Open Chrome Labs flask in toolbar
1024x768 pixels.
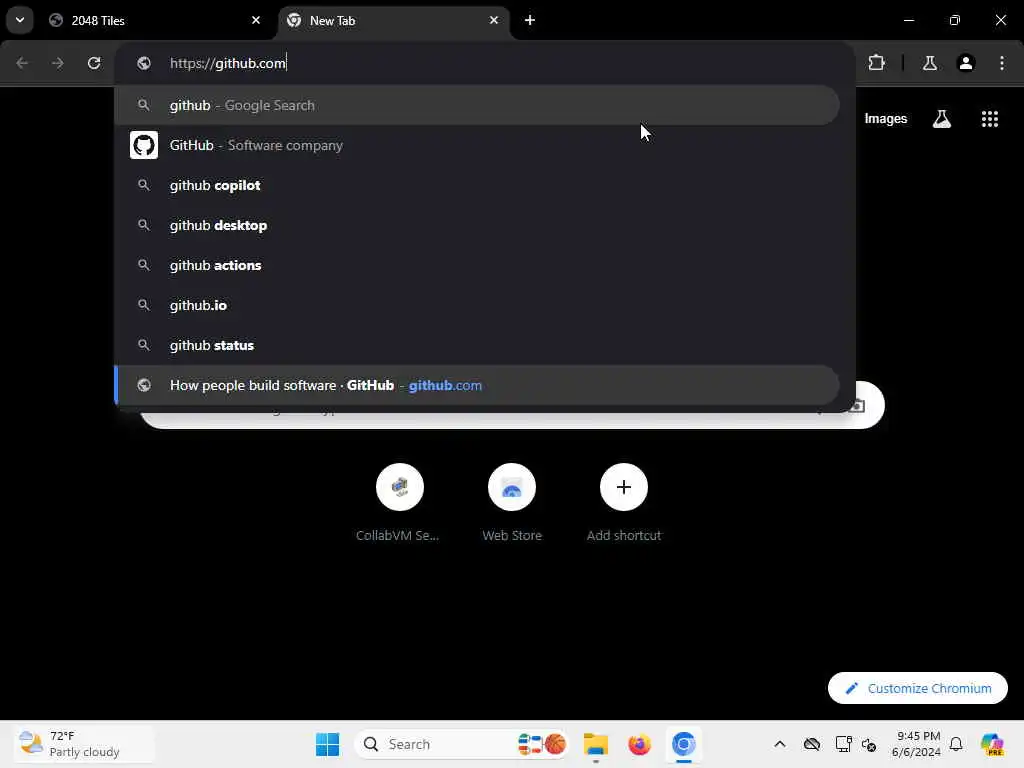(929, 63)
